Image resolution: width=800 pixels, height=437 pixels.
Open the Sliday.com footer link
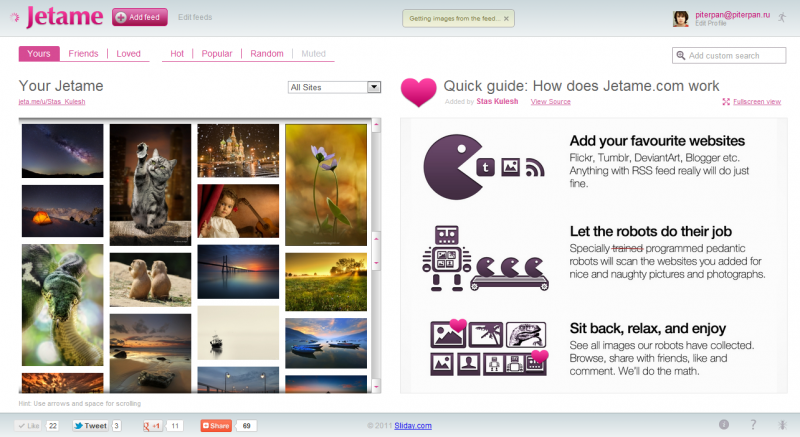413,425
